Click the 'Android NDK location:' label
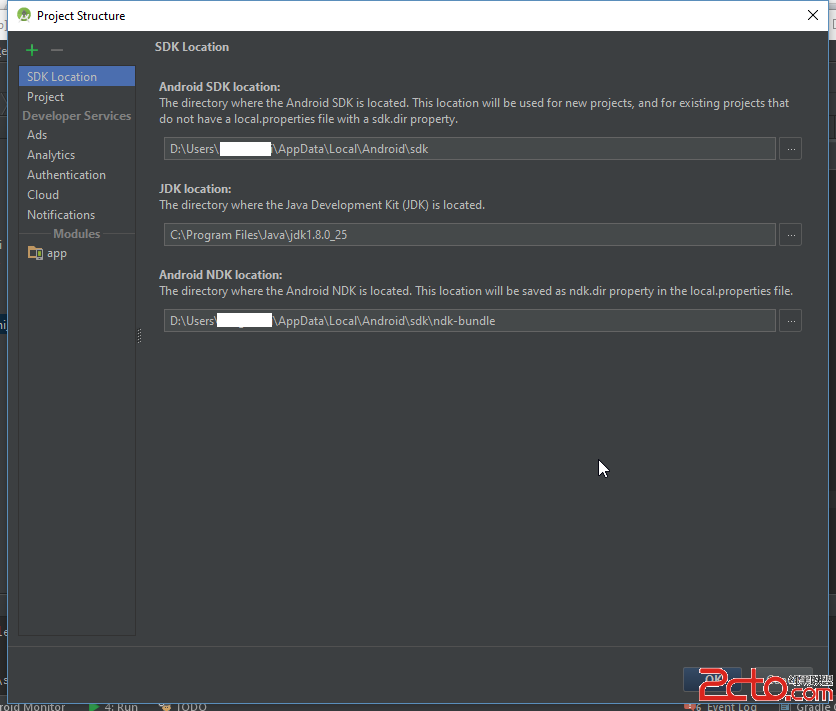836x711 pixels. pos(221,275)
